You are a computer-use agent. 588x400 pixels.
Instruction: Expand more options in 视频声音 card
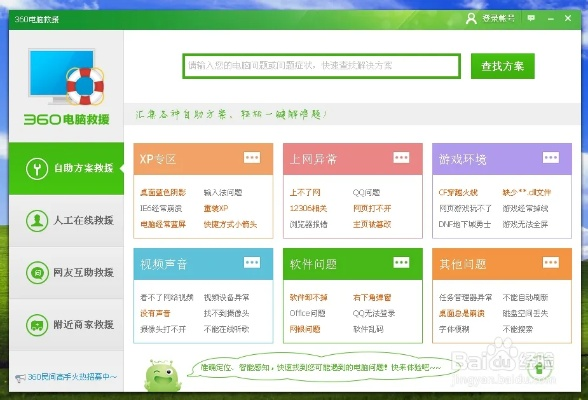[x=252, y=262]
